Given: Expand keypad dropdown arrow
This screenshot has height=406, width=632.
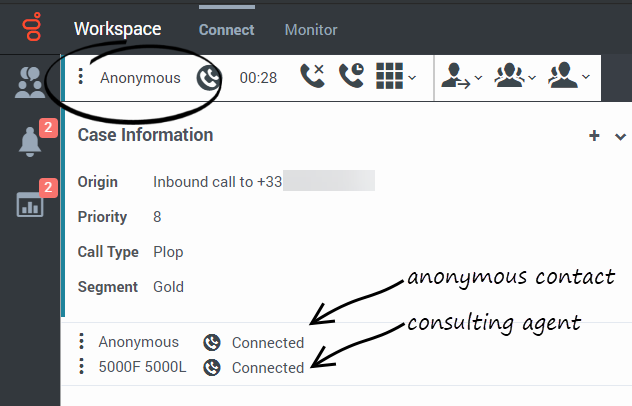Looking at the screenshot, I should (412, 77).
